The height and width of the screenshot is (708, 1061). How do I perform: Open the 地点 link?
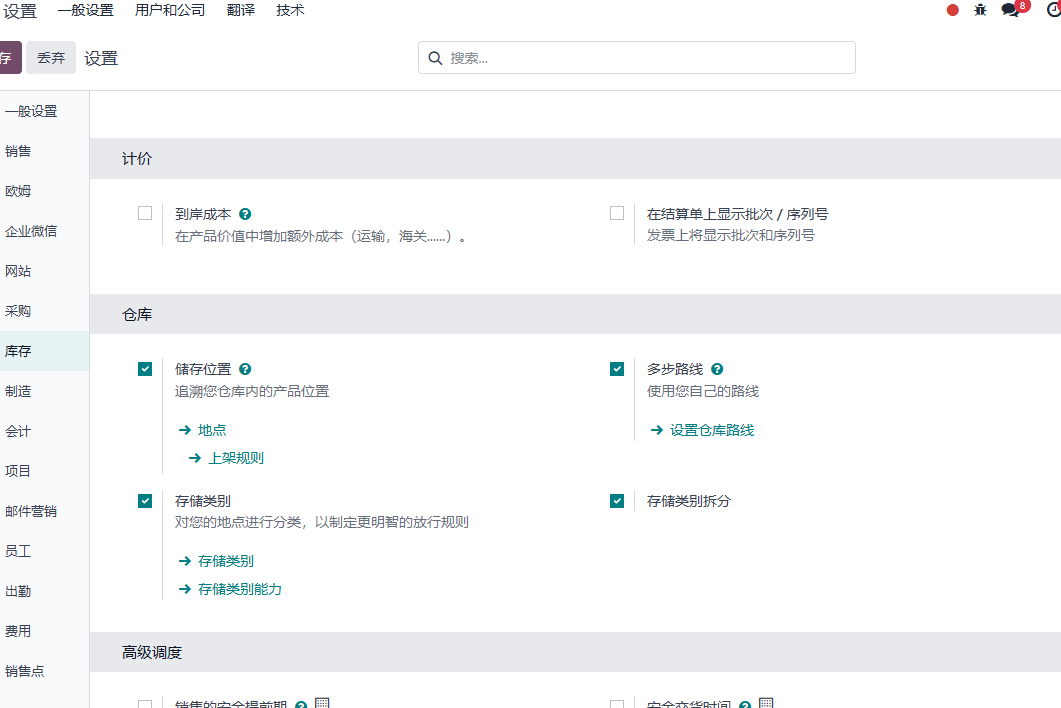click(x=212, y=430)
